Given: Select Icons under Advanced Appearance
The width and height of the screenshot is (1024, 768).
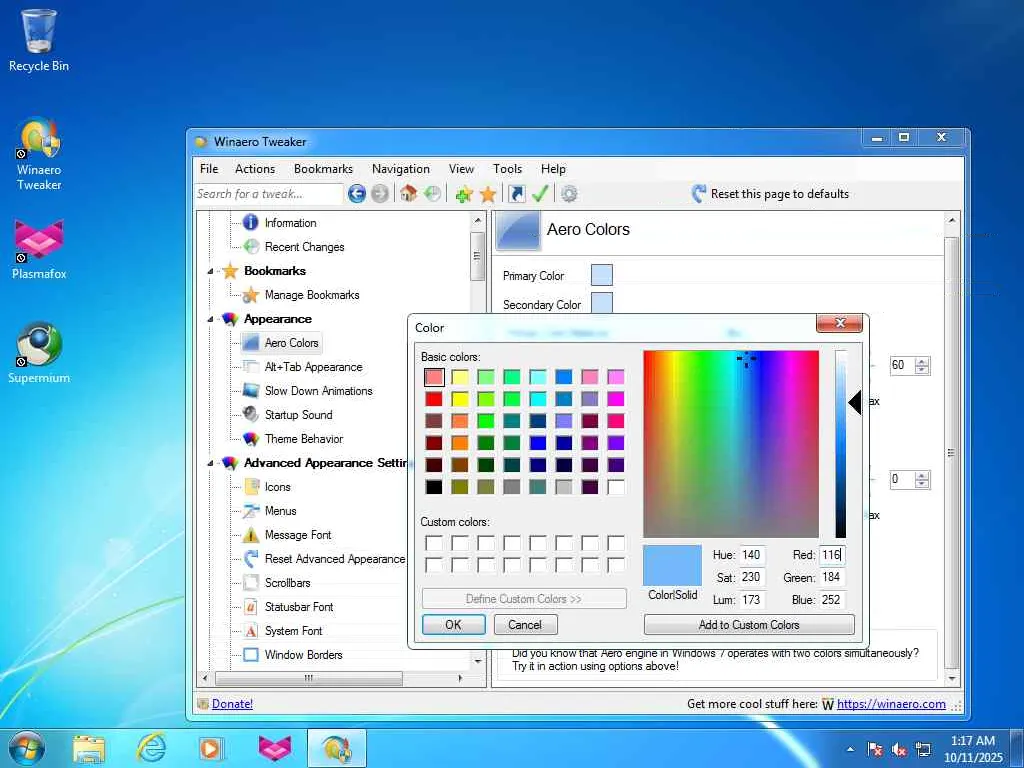Looking at the screenshot, I should 277,487.
